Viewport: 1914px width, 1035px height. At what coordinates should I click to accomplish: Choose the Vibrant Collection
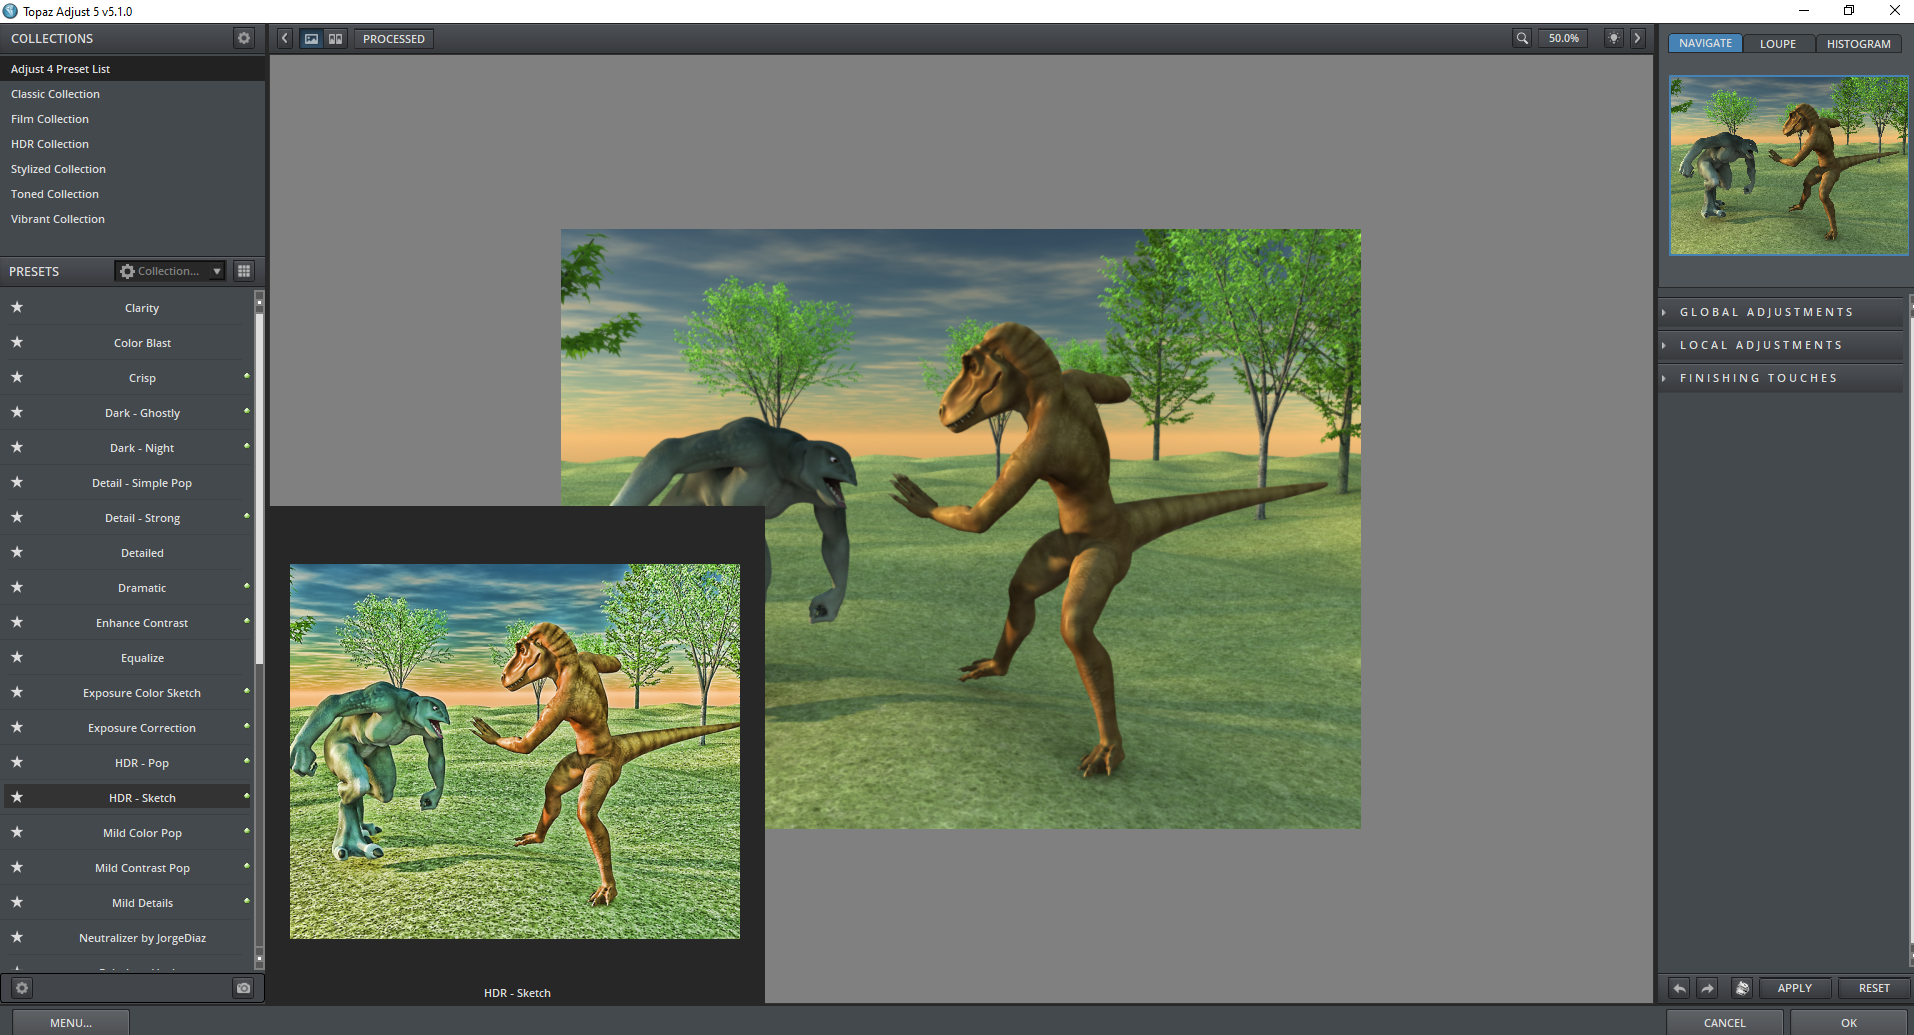[x=132, y=219]
